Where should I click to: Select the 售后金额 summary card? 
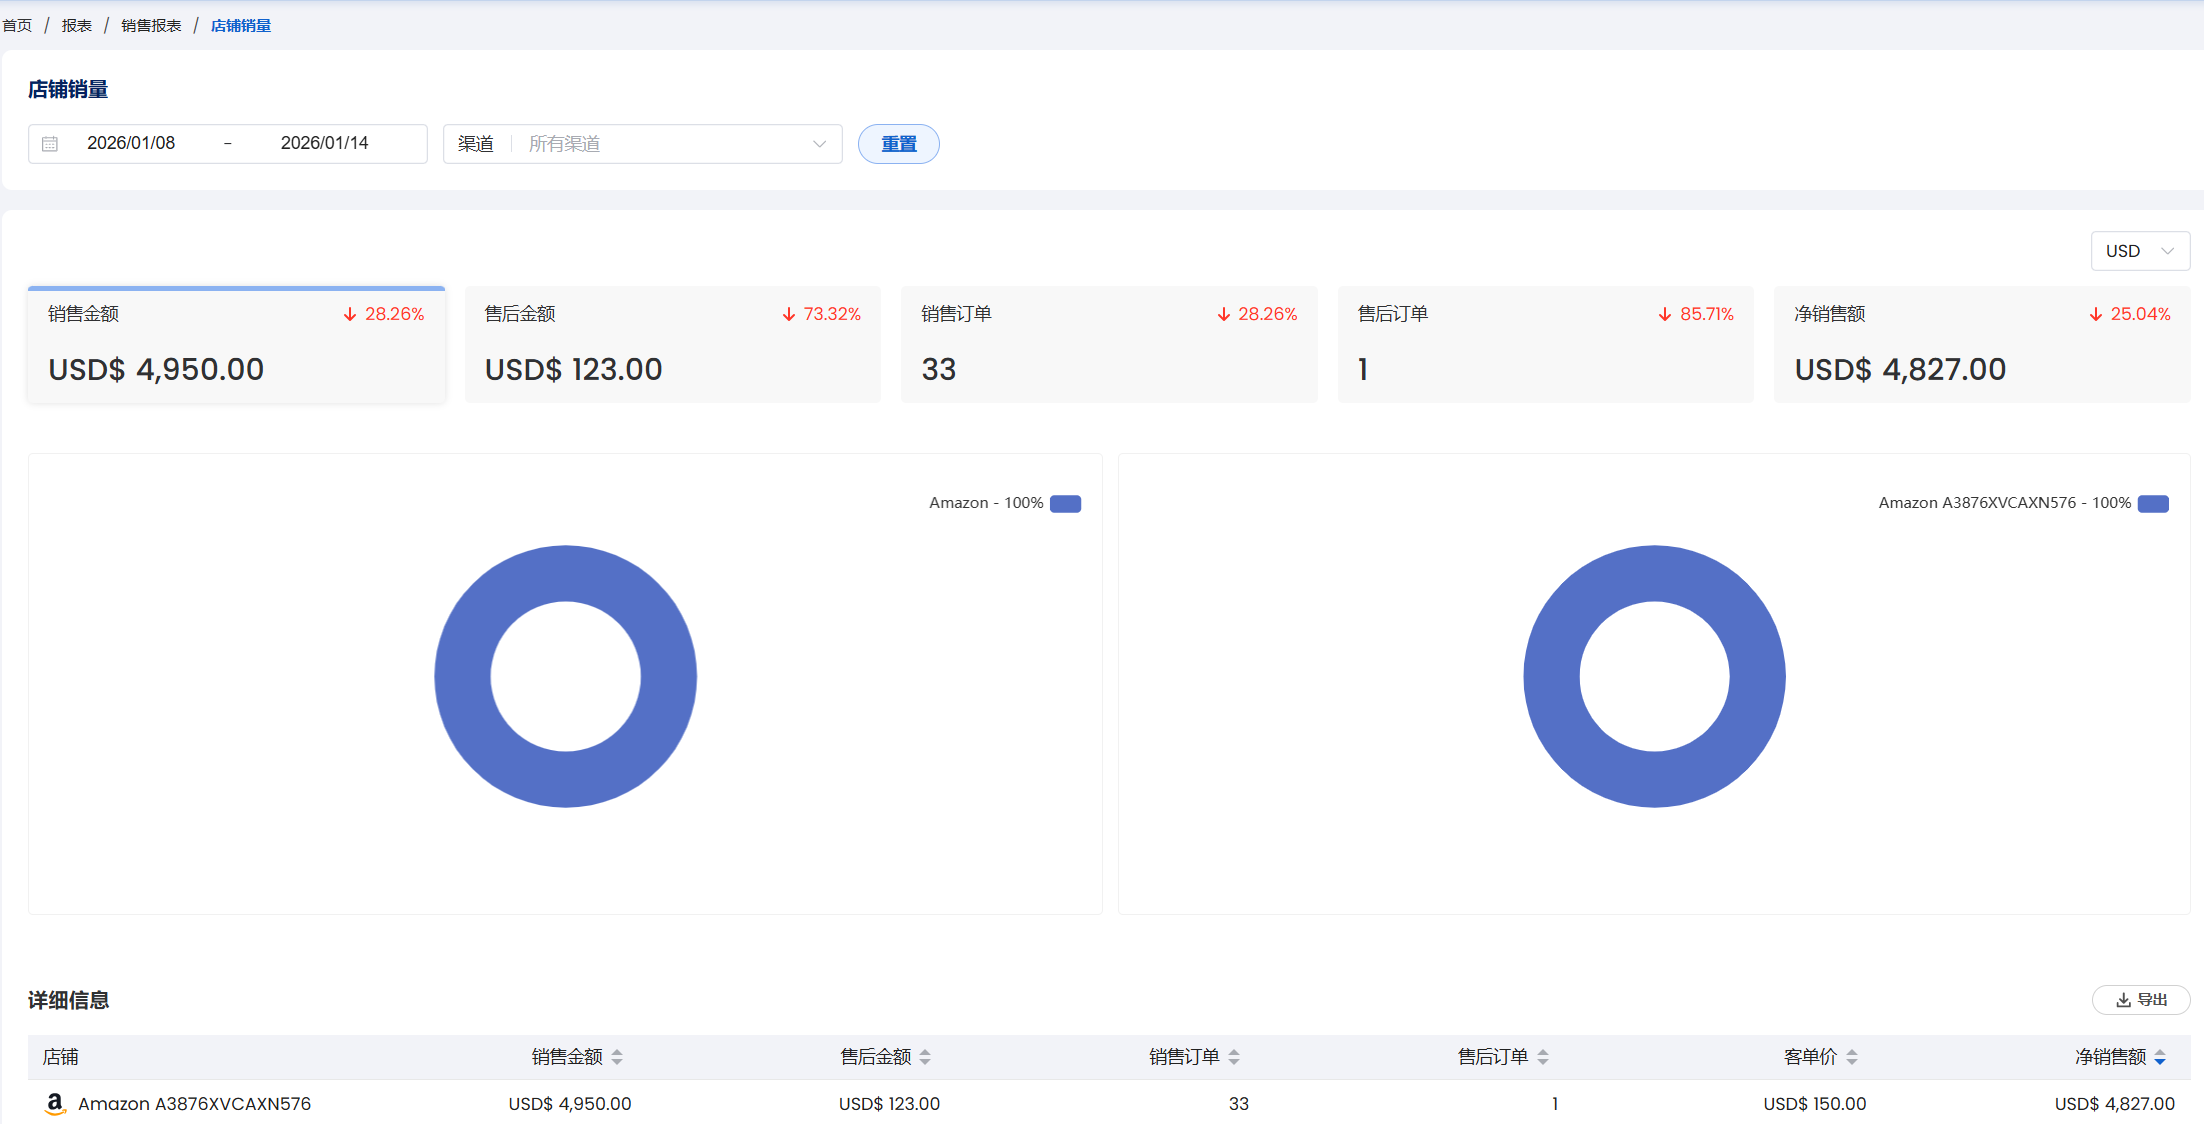pos(672,345)
